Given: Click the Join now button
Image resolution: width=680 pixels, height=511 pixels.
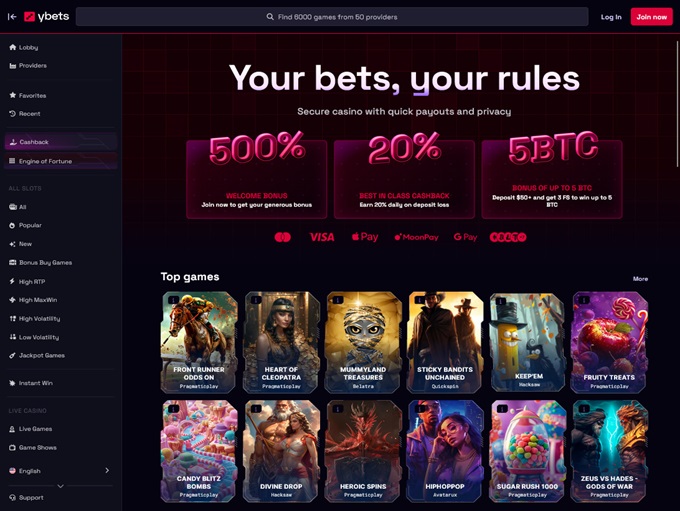Looking at the screenshot, I should [651, 17].
